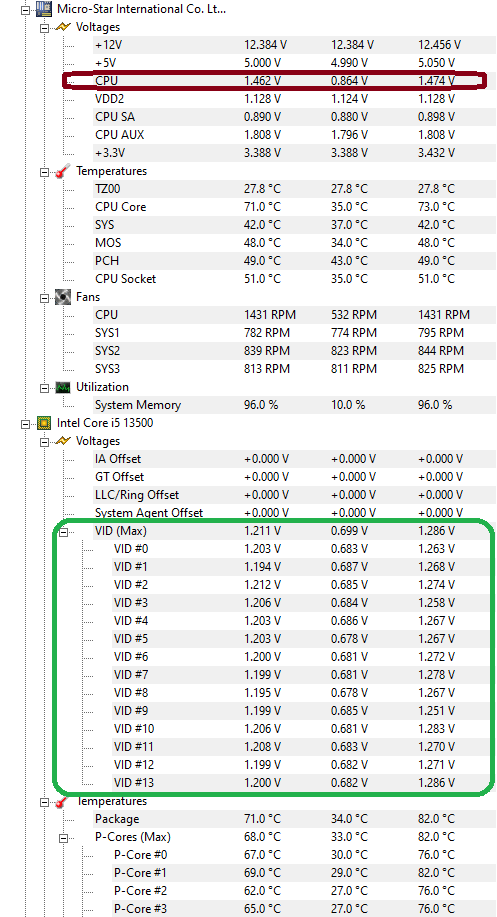Click the 1.286 V max value of VID #13
Image resolution: width=497 pixels, height=917 pixels.
tap(436, 783)
